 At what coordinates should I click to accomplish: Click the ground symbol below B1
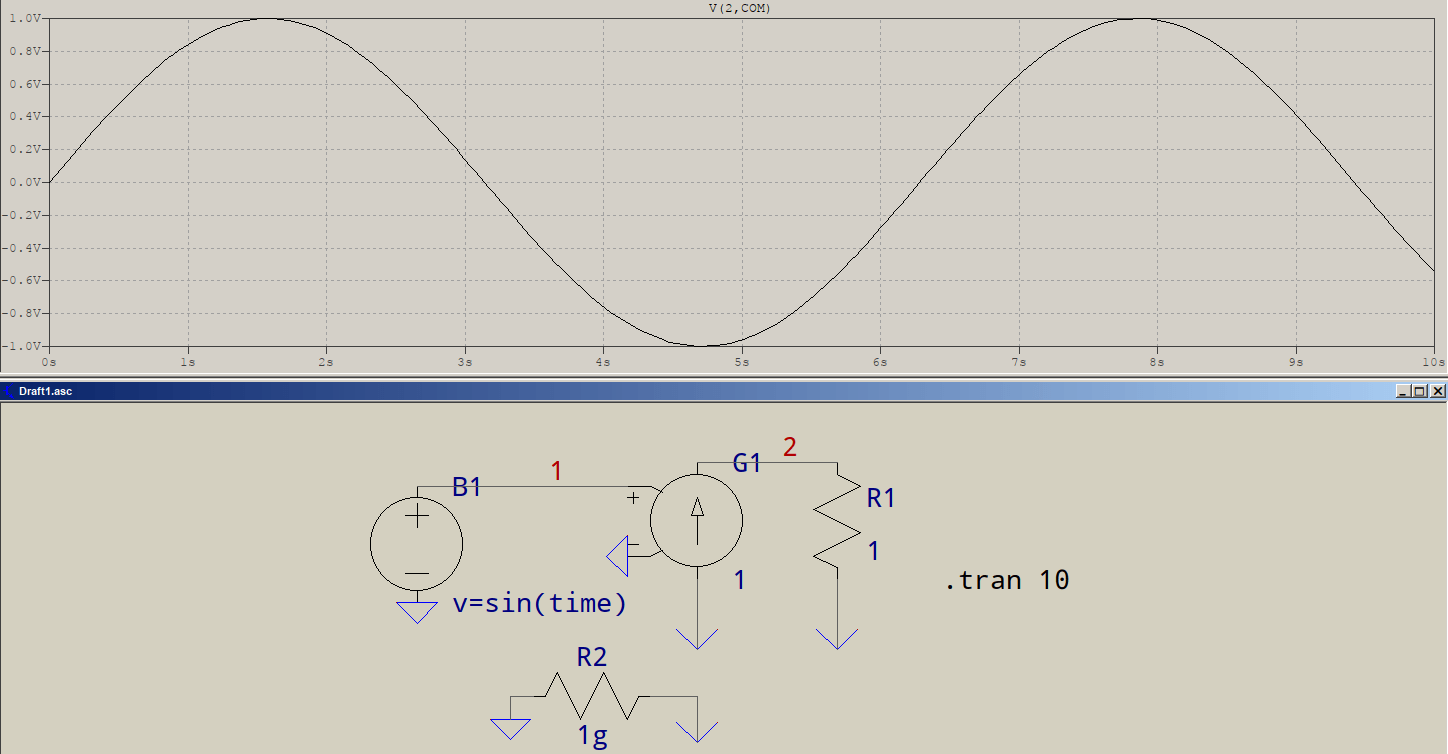(x=417, y=612)
